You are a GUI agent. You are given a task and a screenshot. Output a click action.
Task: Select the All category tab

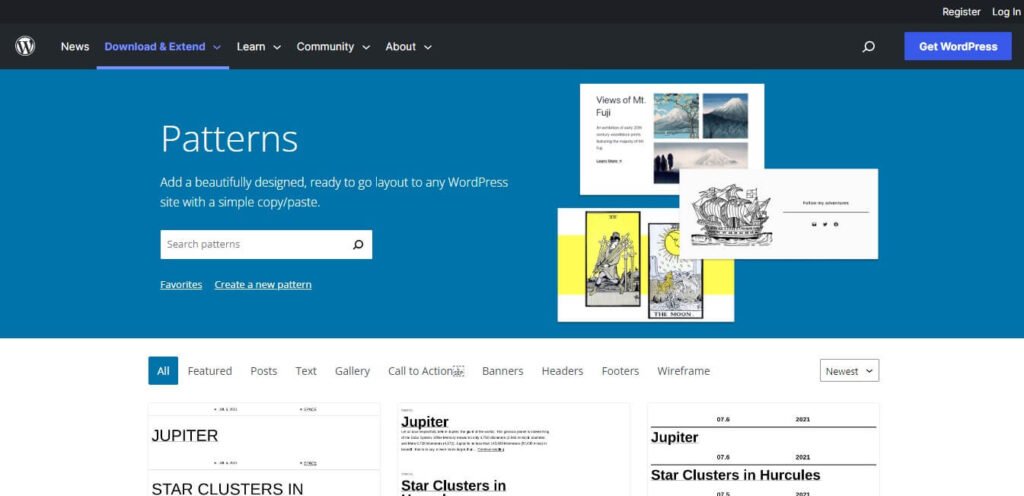click(163, 371)
